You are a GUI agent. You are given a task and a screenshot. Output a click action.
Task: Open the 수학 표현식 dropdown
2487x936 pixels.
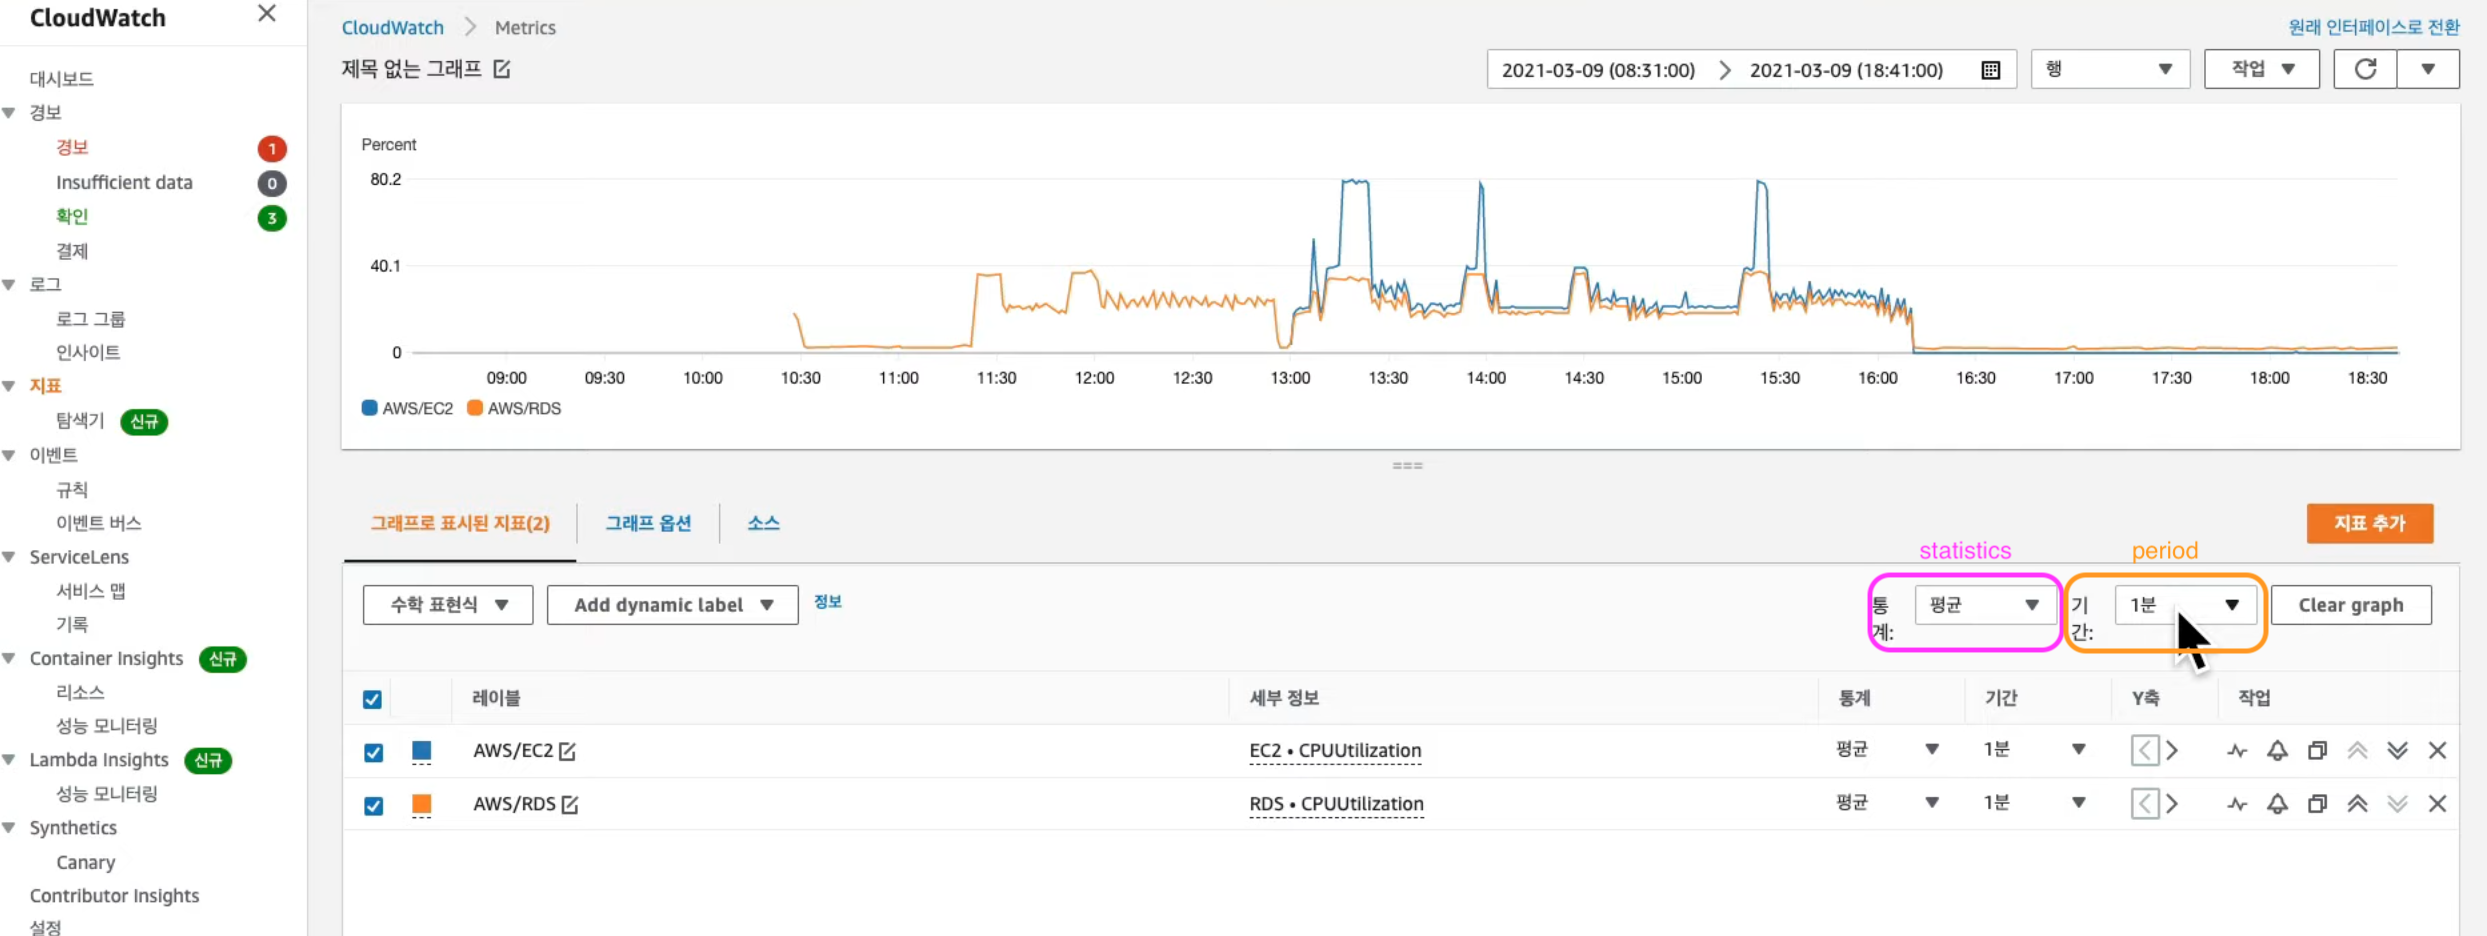point(448,605)
